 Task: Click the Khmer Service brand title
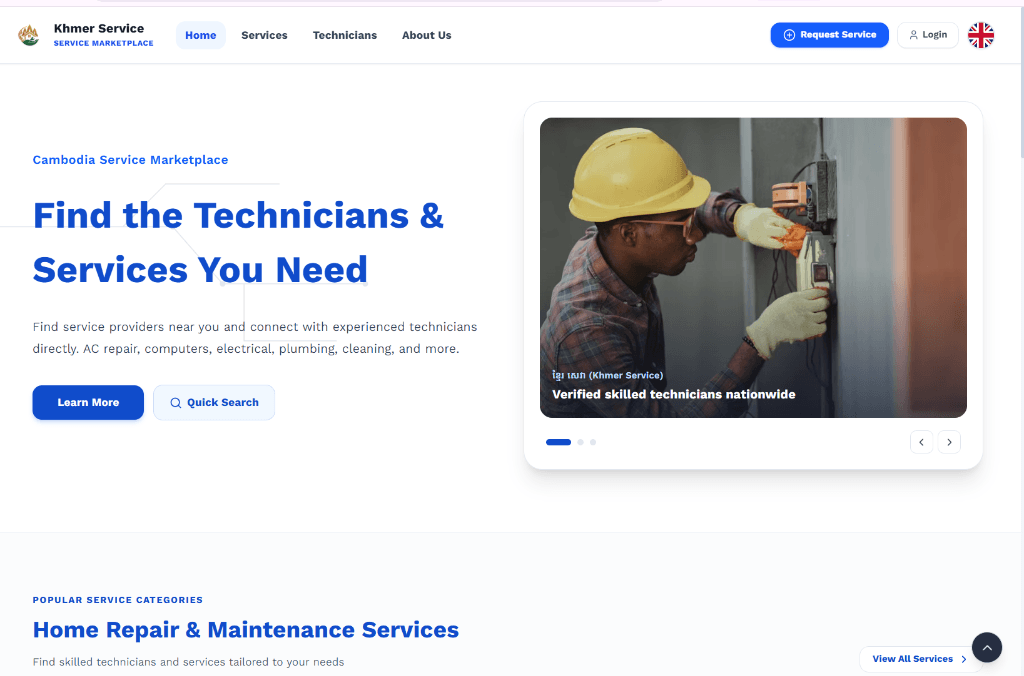[x=99, y=28]
